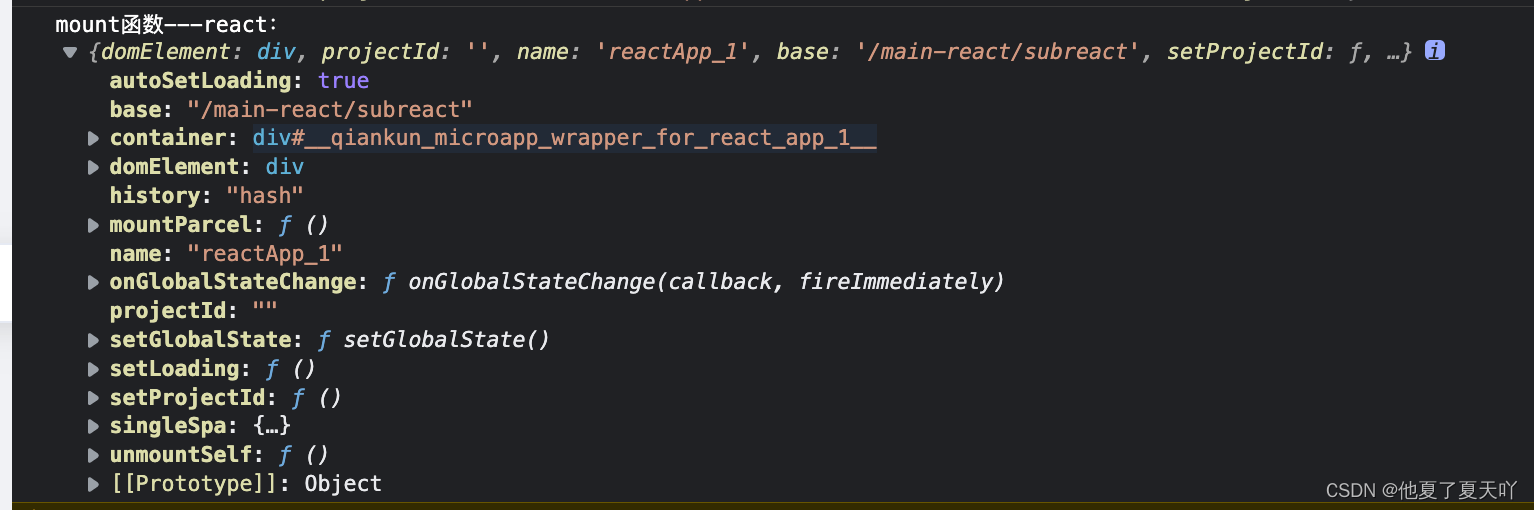The height and width of the screenshot is (510, 1534).
Task: Expand the container property triangle
Action: coord(93,138)
